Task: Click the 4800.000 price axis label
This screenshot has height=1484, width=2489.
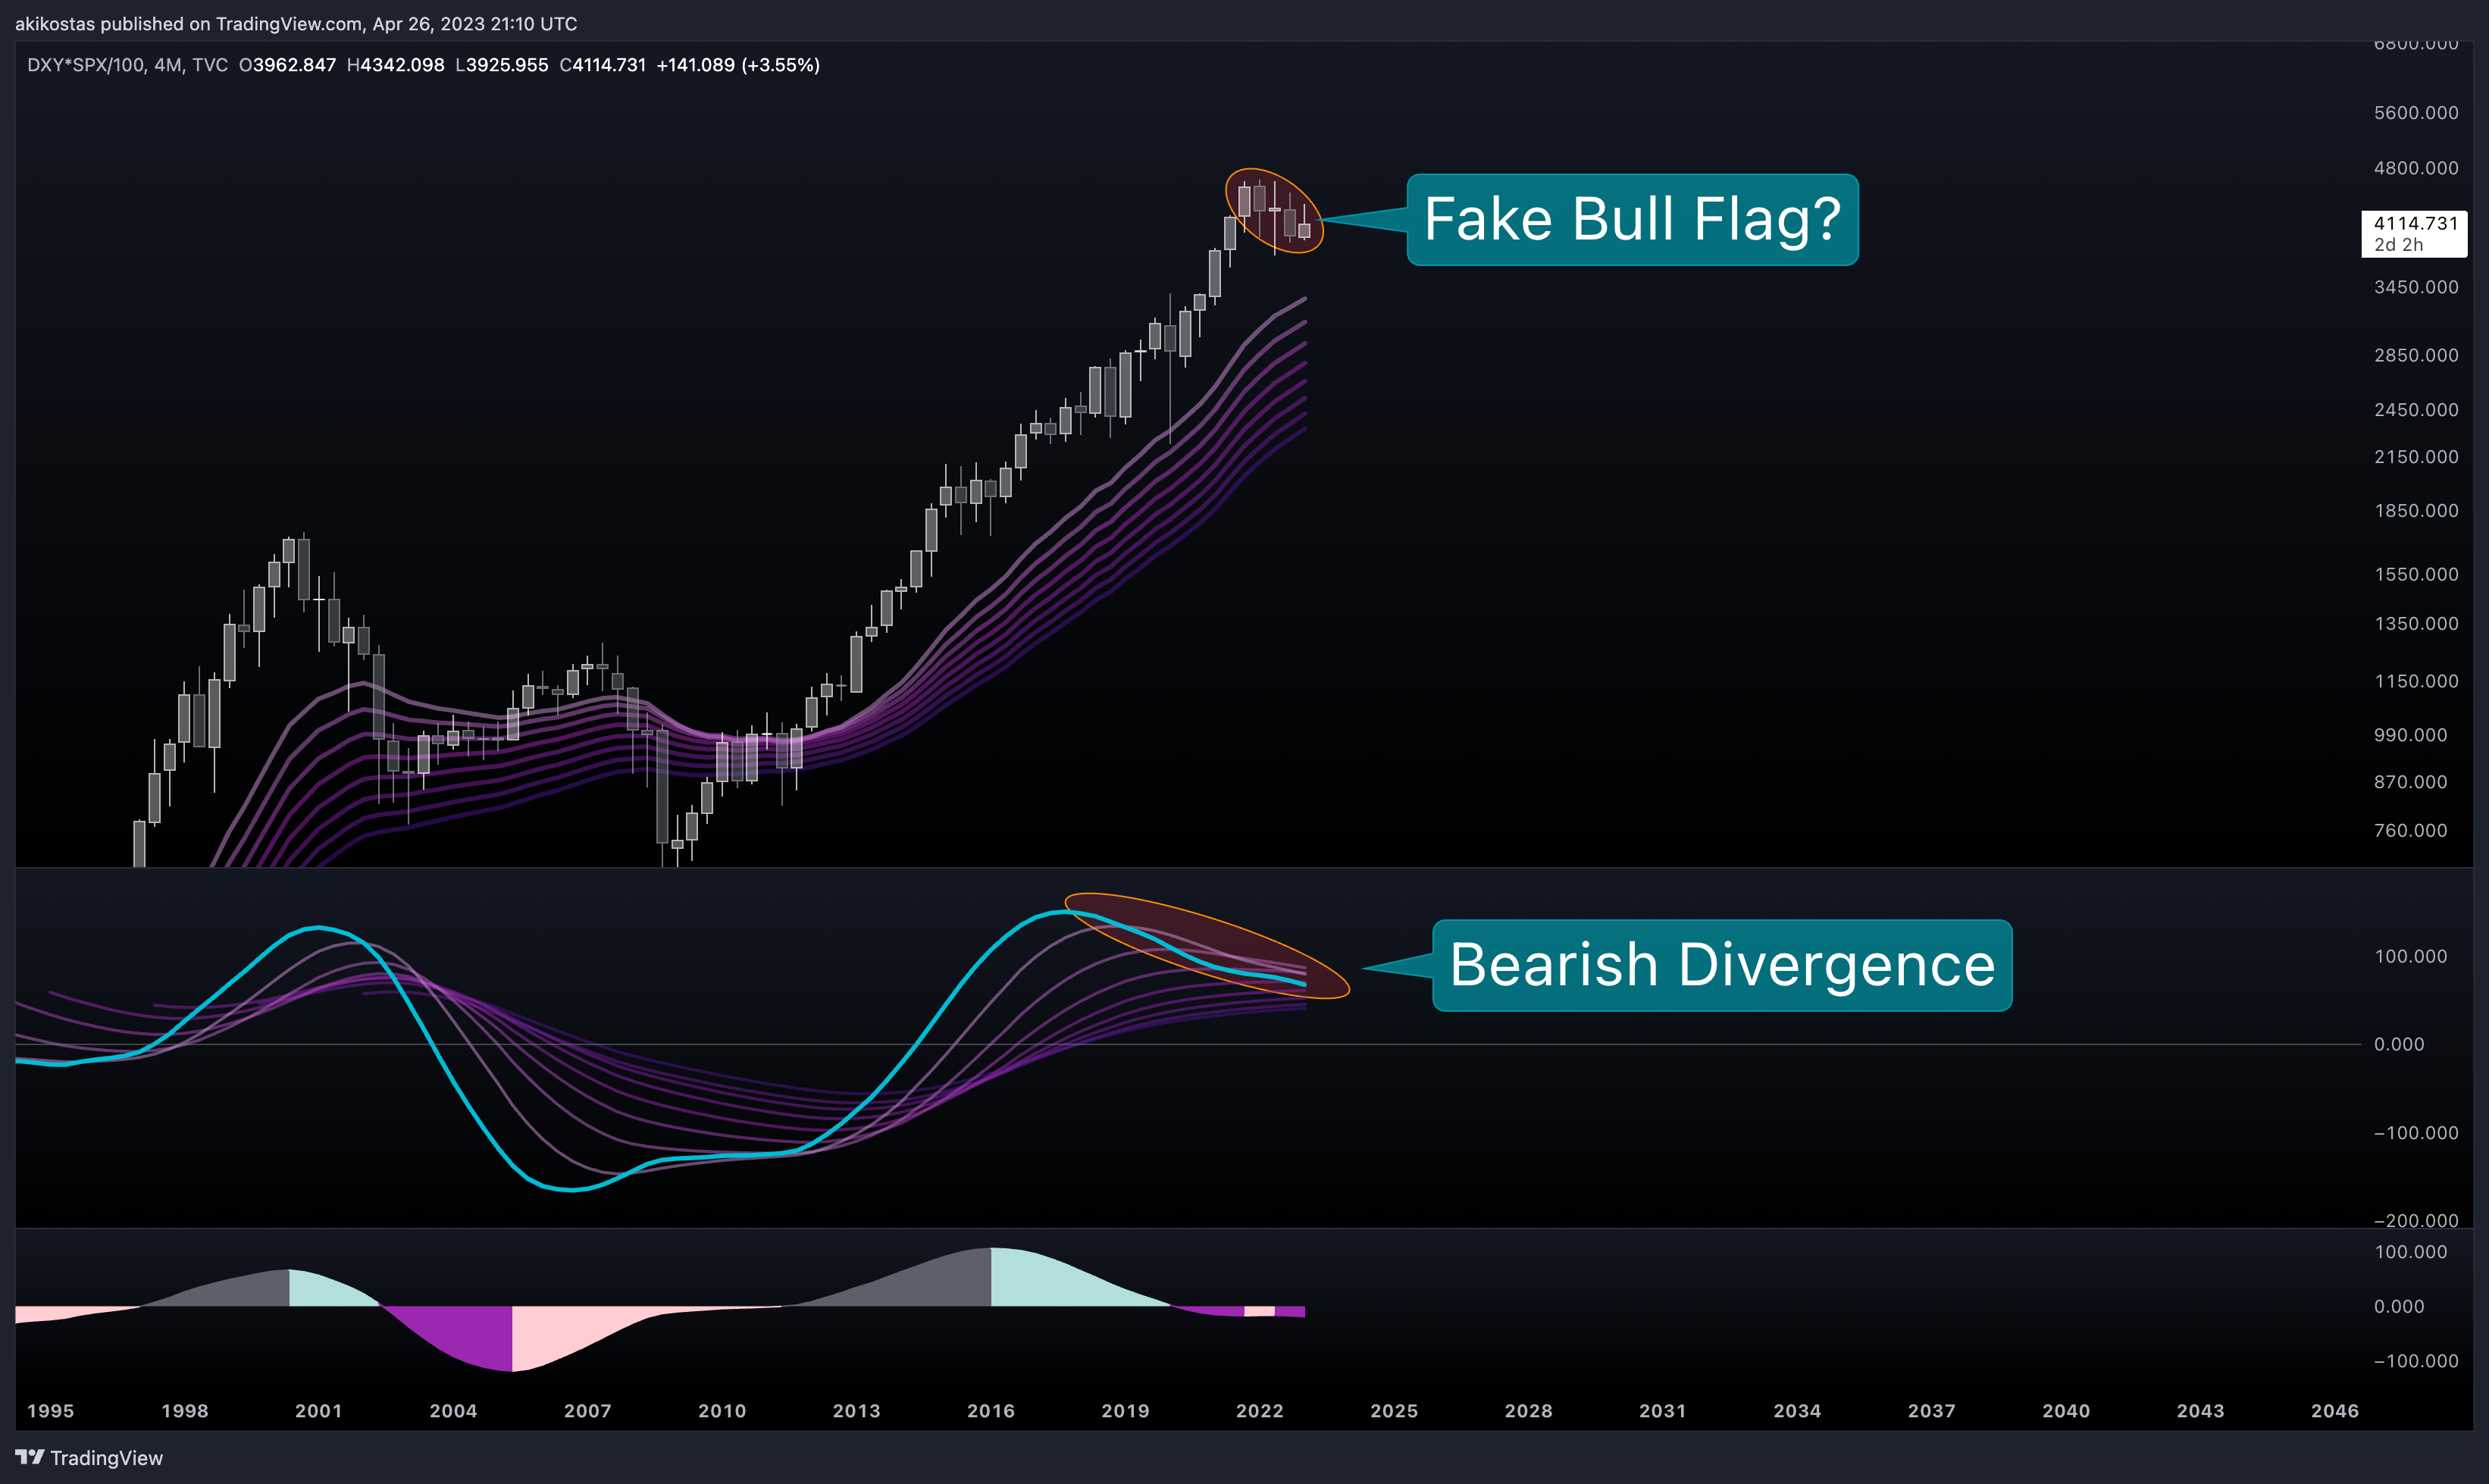Action: [x=2416, y=168]
